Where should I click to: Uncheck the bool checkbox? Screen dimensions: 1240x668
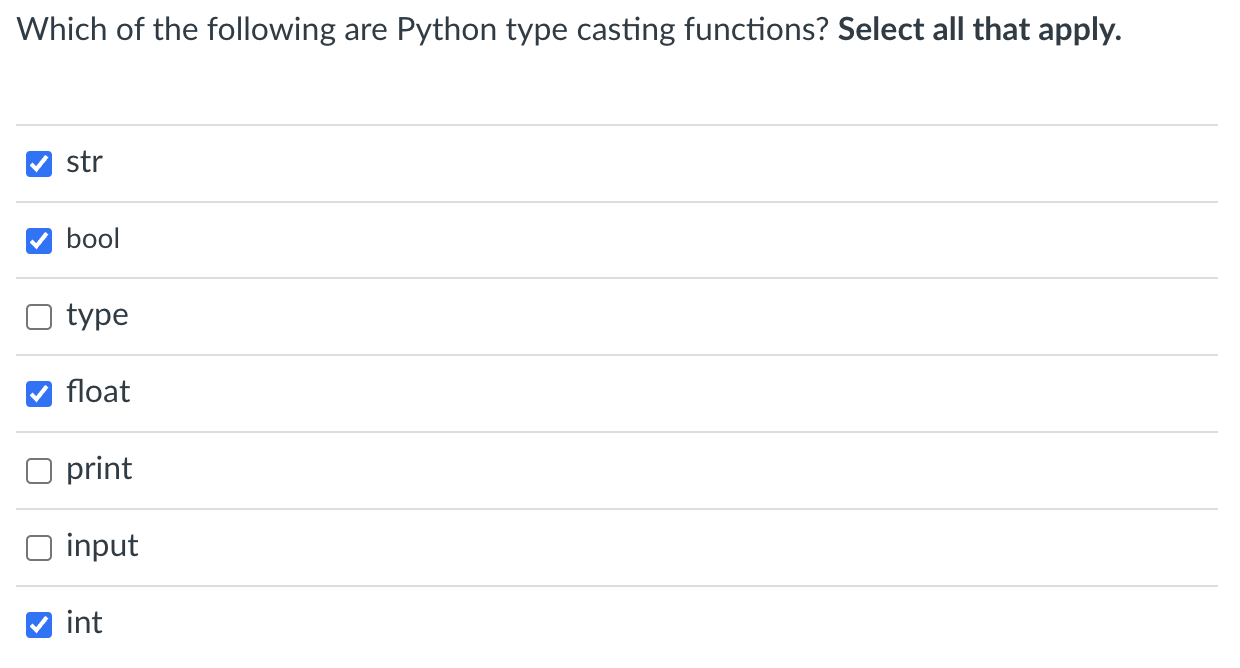coord(38,240)
